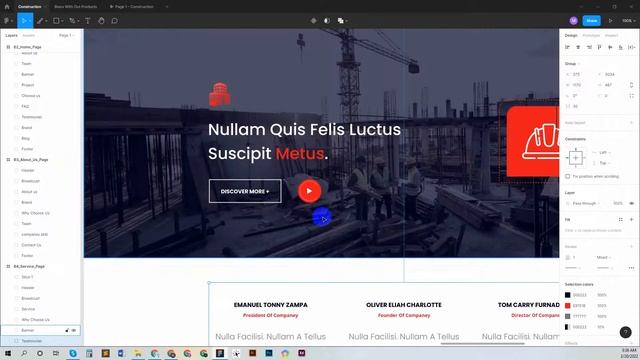Open the distribute spacing dropdown
Image resolution: width=640 pixels, height=360 pixels.
click(x=631, y=47)
